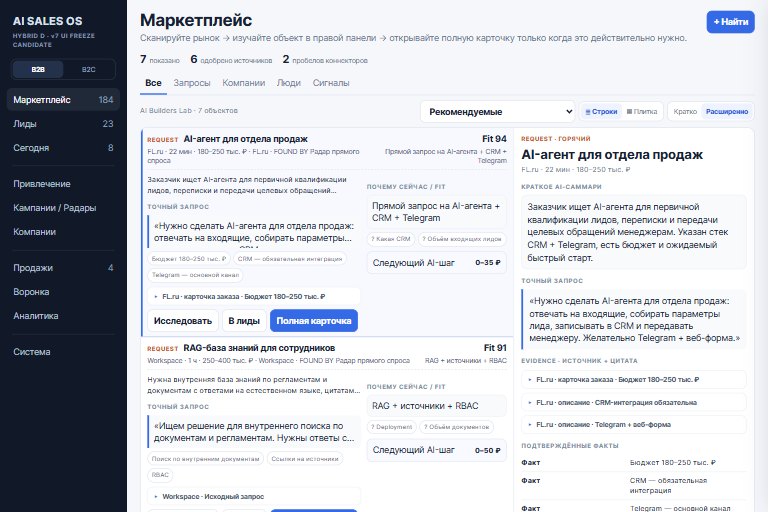Open Система in the sidebar
The width and height of the screenshot is (768, 512).
click(63, 352)
